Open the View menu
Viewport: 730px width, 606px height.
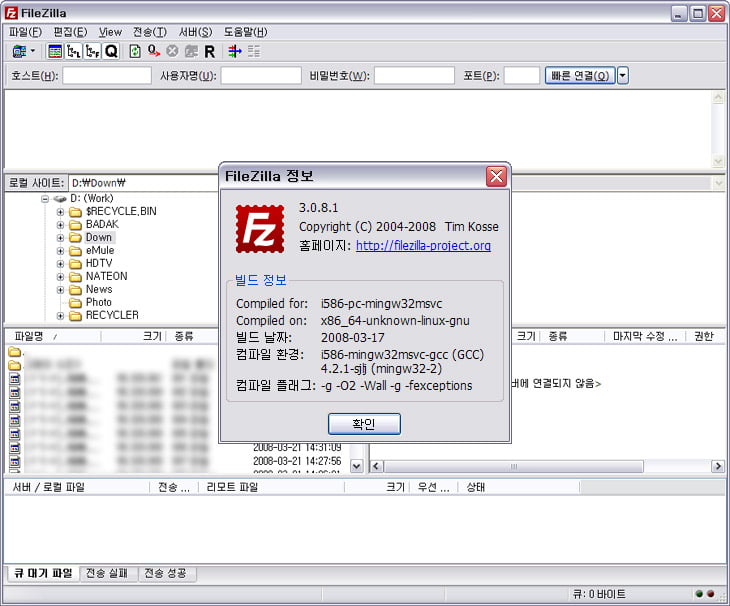(110, 32)
